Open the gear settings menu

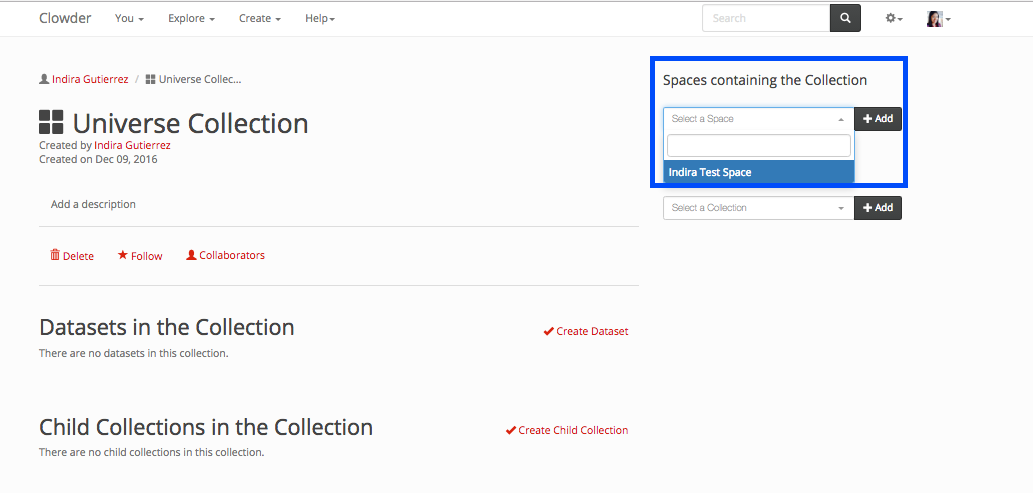click(x=893, y=19)
